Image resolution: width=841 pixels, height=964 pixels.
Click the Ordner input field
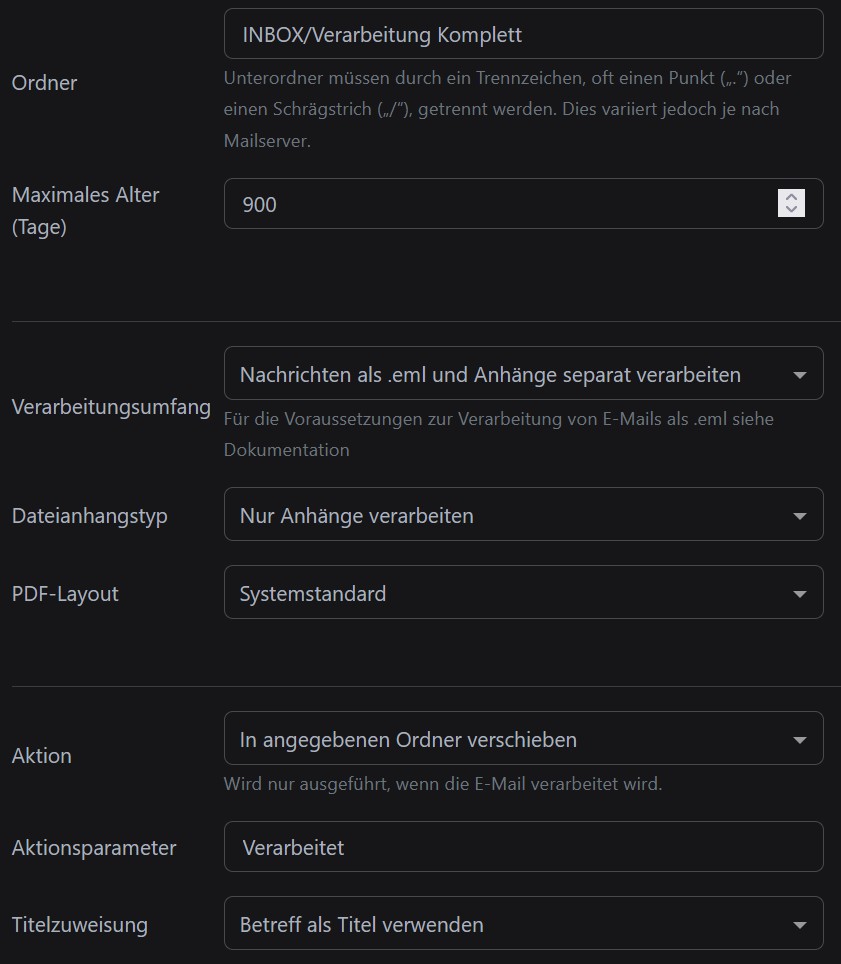tap(523, 35)
